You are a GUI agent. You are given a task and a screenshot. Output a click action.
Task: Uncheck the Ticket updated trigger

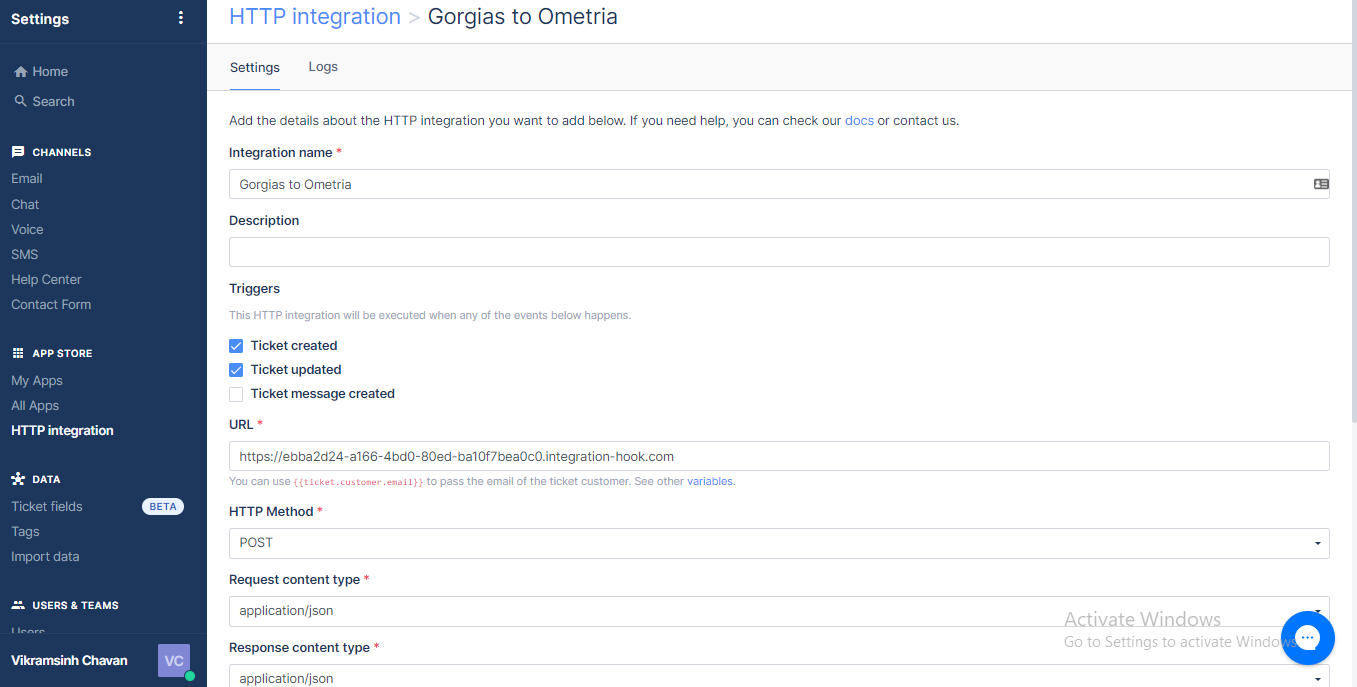pyautogui.click(x=236, y=370)
